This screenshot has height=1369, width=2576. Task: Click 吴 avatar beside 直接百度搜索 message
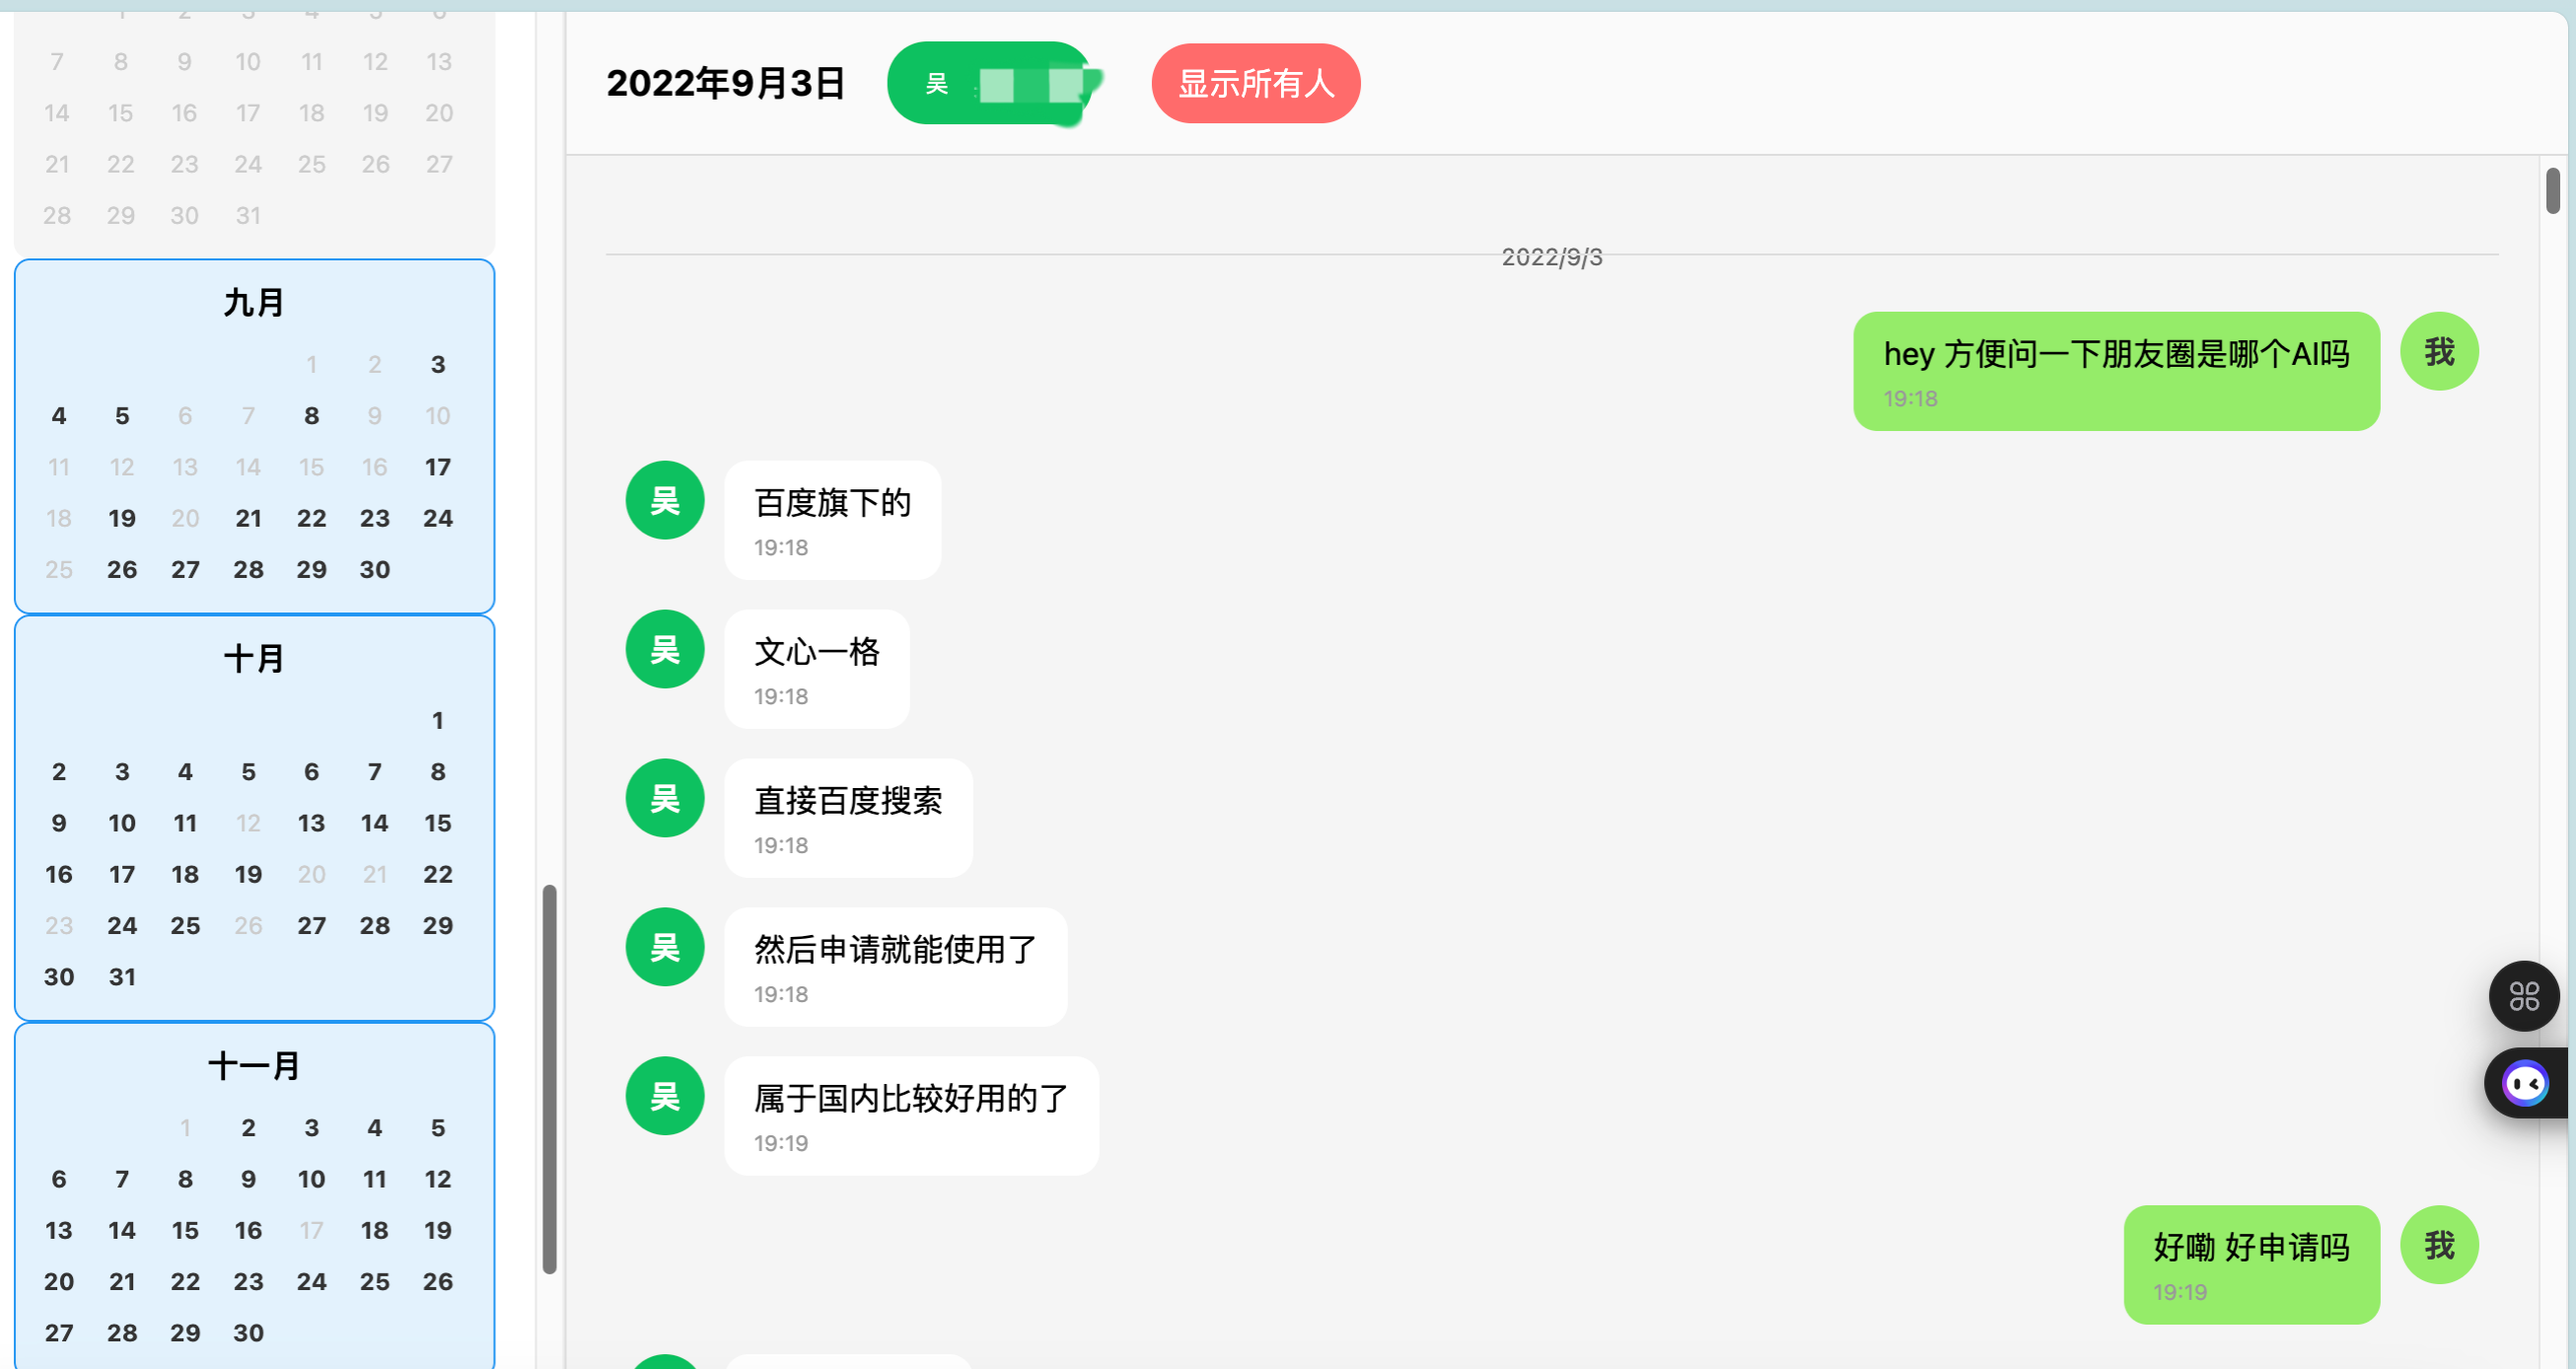(x=665, y=798)
